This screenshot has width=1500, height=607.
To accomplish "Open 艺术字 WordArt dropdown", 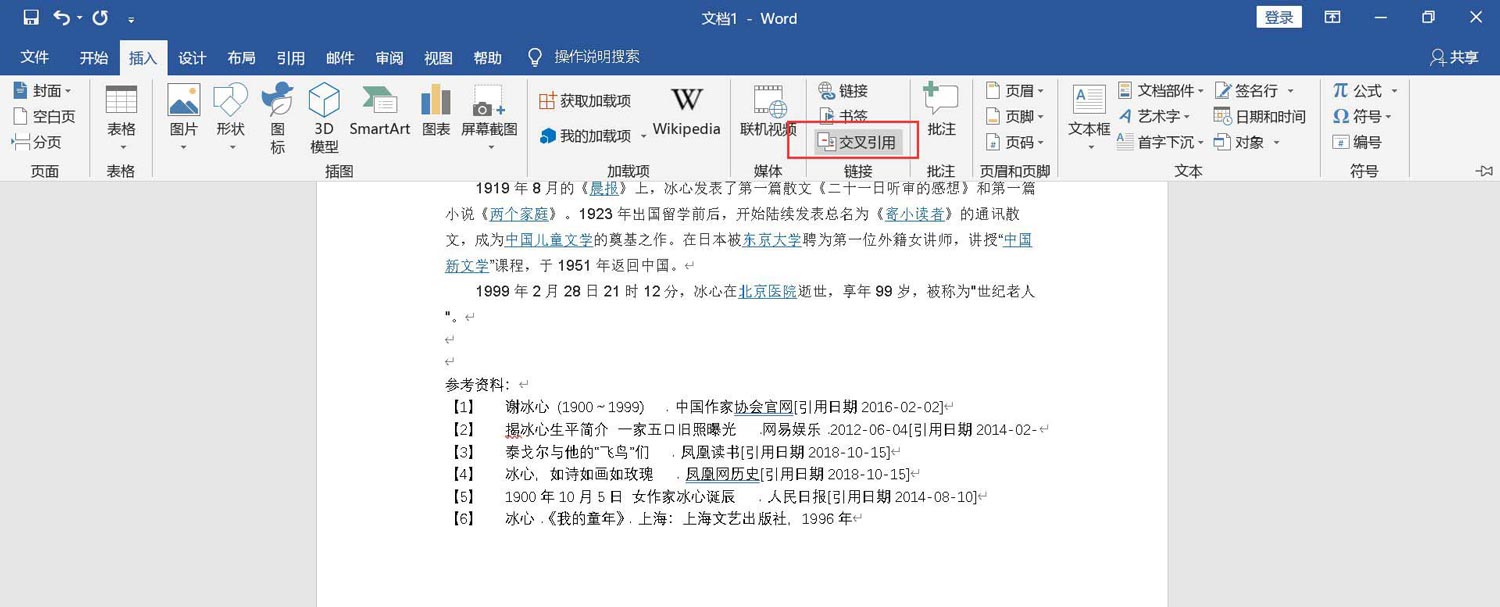I will [1156, 116].
